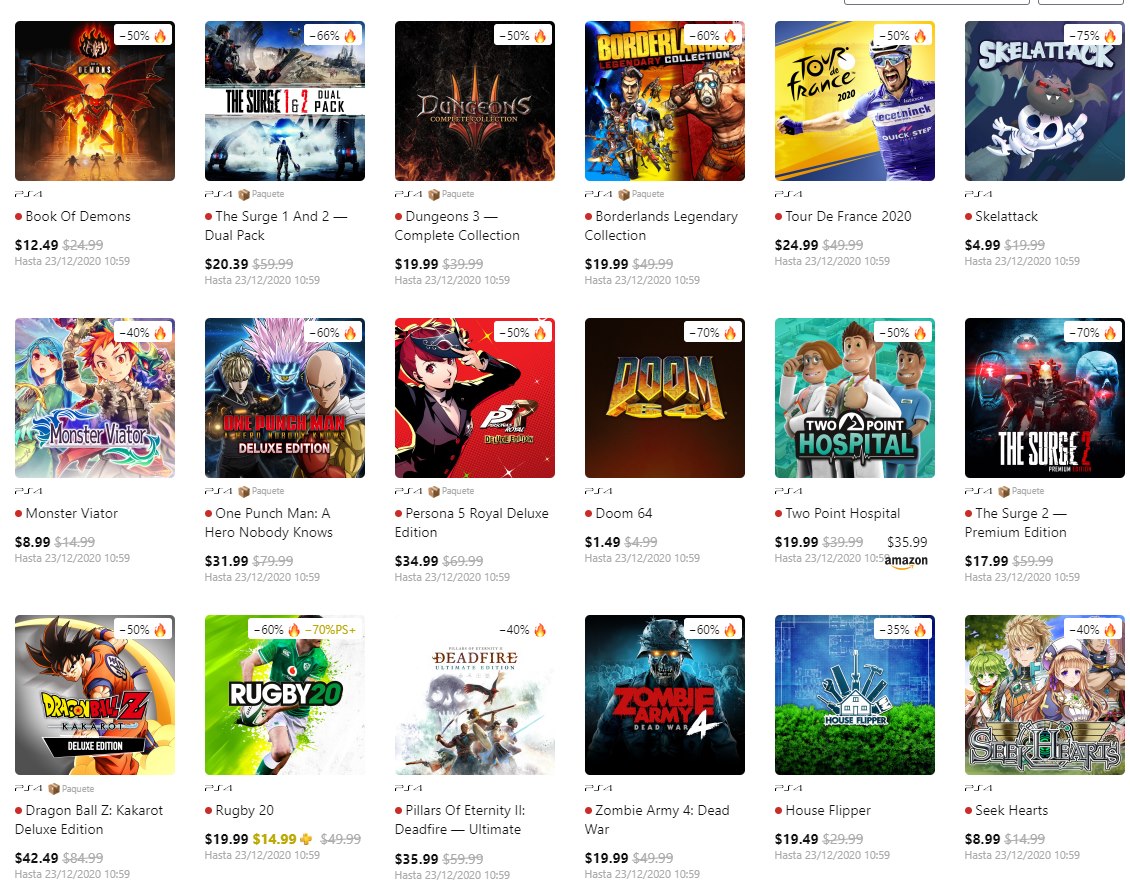This screenshot has width=1130, height=895.
Task: Open the Monster Viator cover art
Action: (x=94, y=398)
